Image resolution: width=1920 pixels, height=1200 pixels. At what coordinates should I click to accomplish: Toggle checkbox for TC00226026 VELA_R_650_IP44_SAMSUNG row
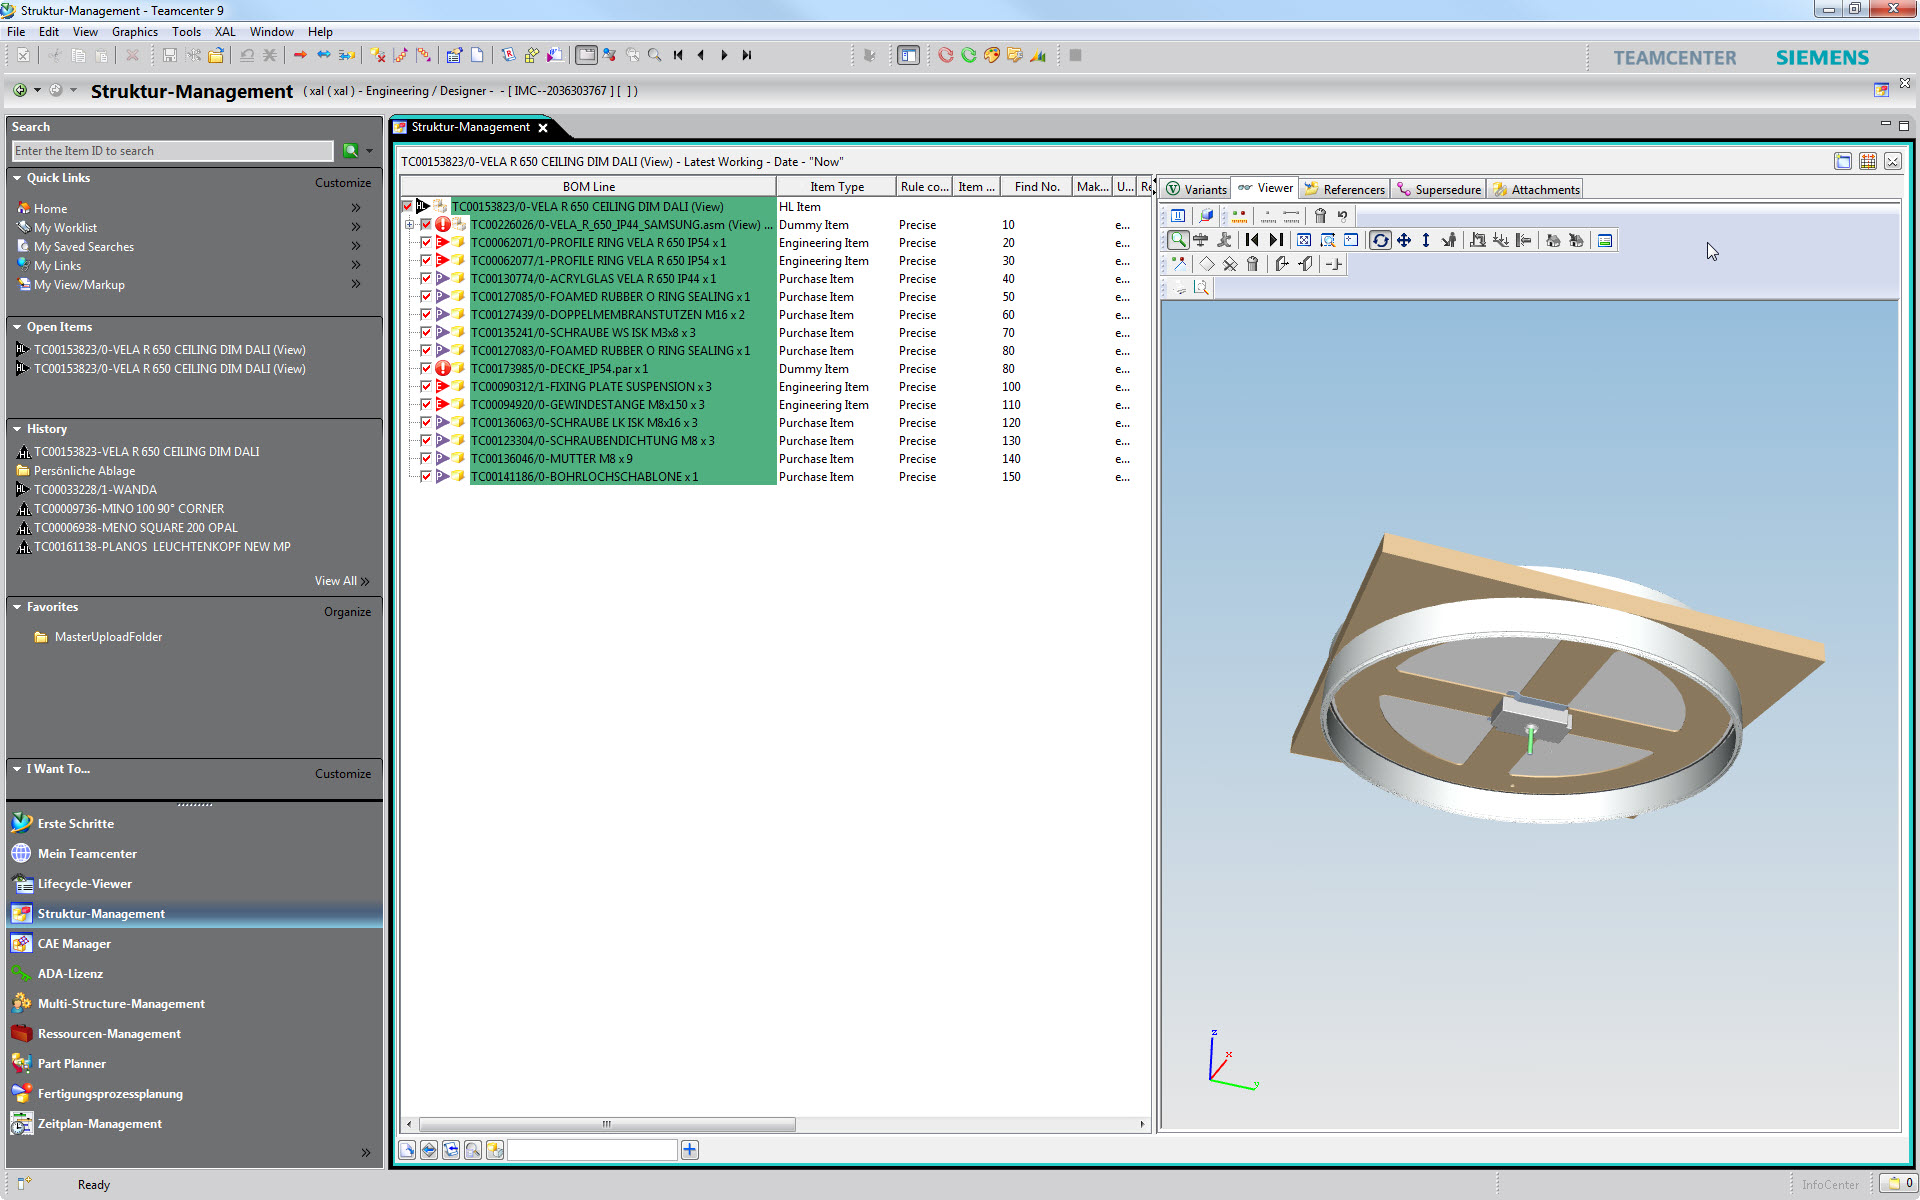click(x=426, y=225)
